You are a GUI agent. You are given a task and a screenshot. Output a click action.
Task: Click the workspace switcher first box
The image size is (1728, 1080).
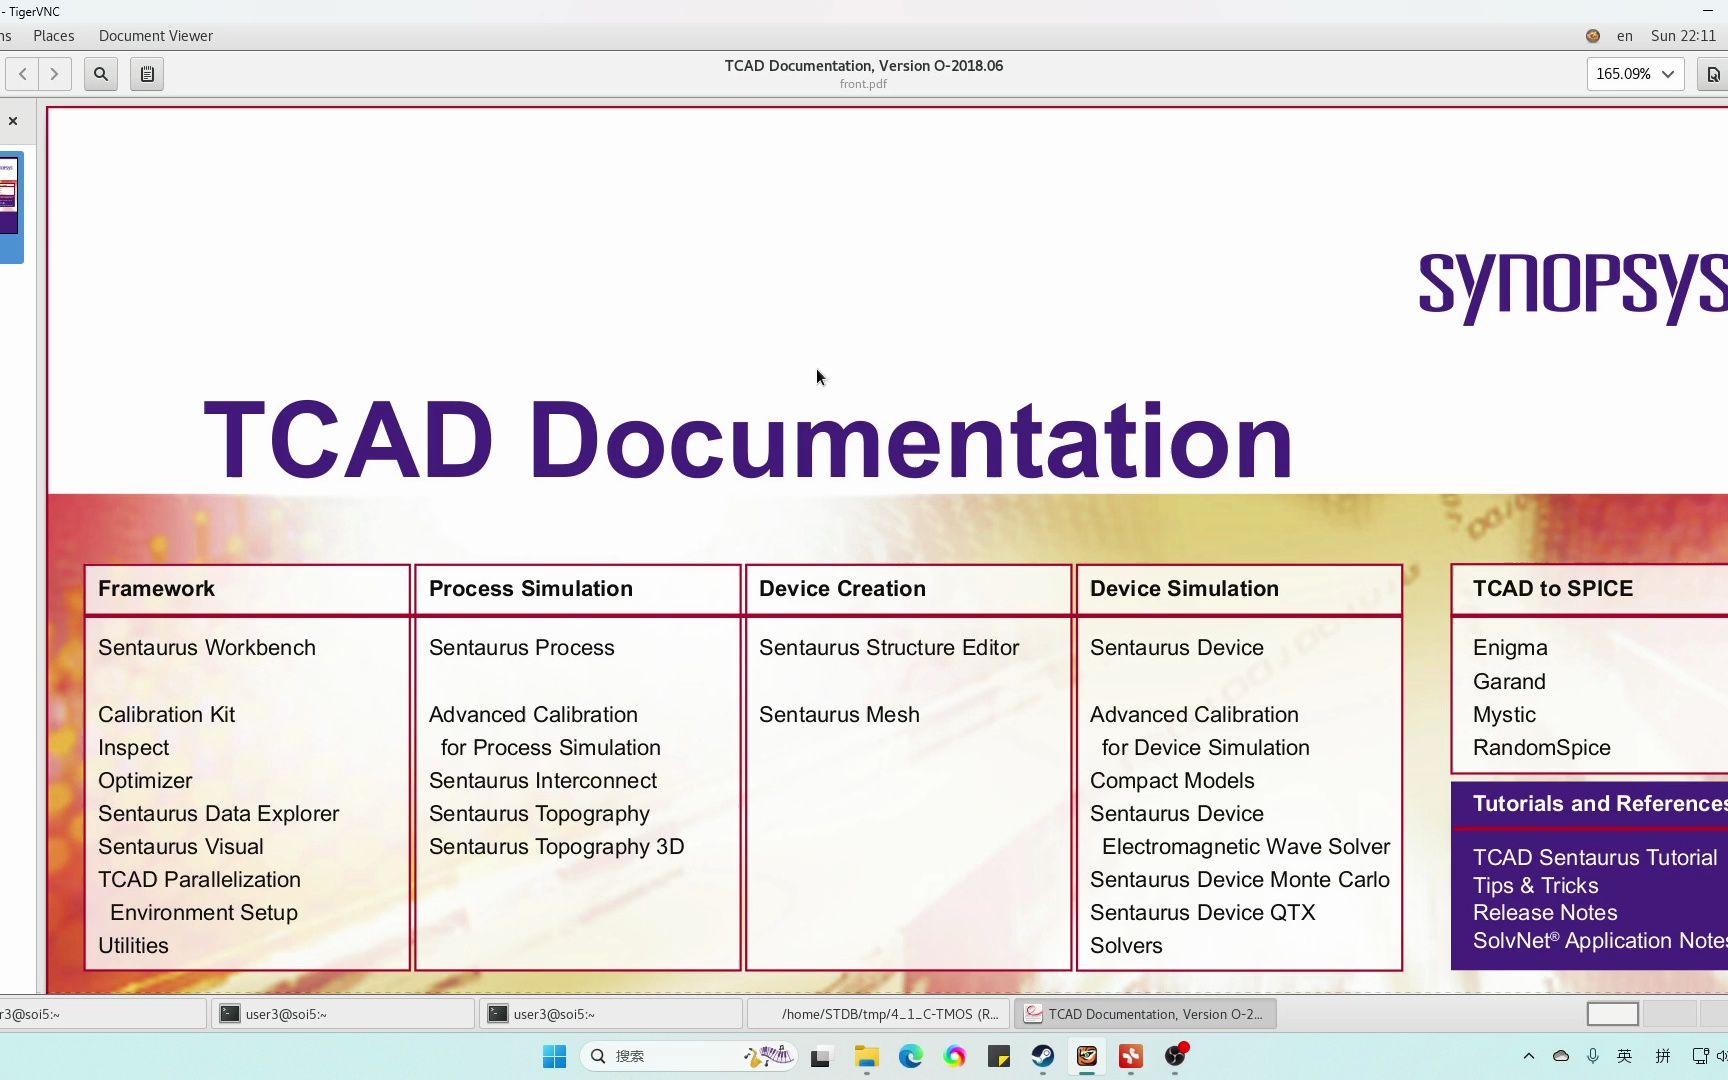[x=1613, y=1014]
